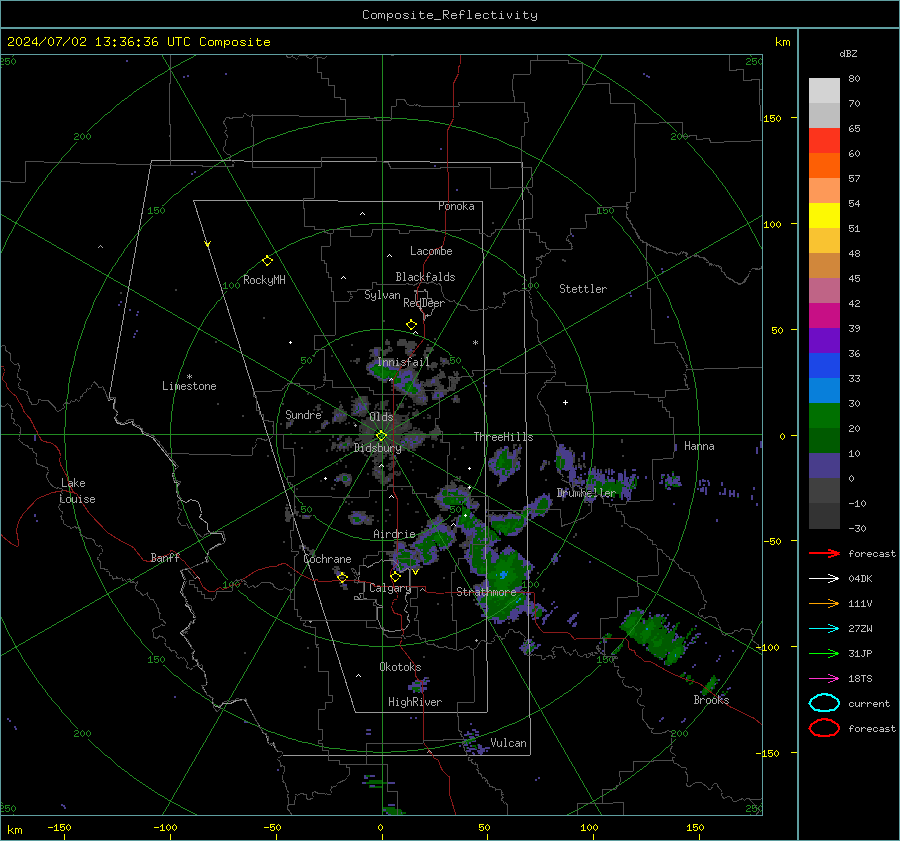This screenshot has width=900, height=841.
Task: Click the yellow diamond marker below Cochrane
Action: (x=343, y=577)
